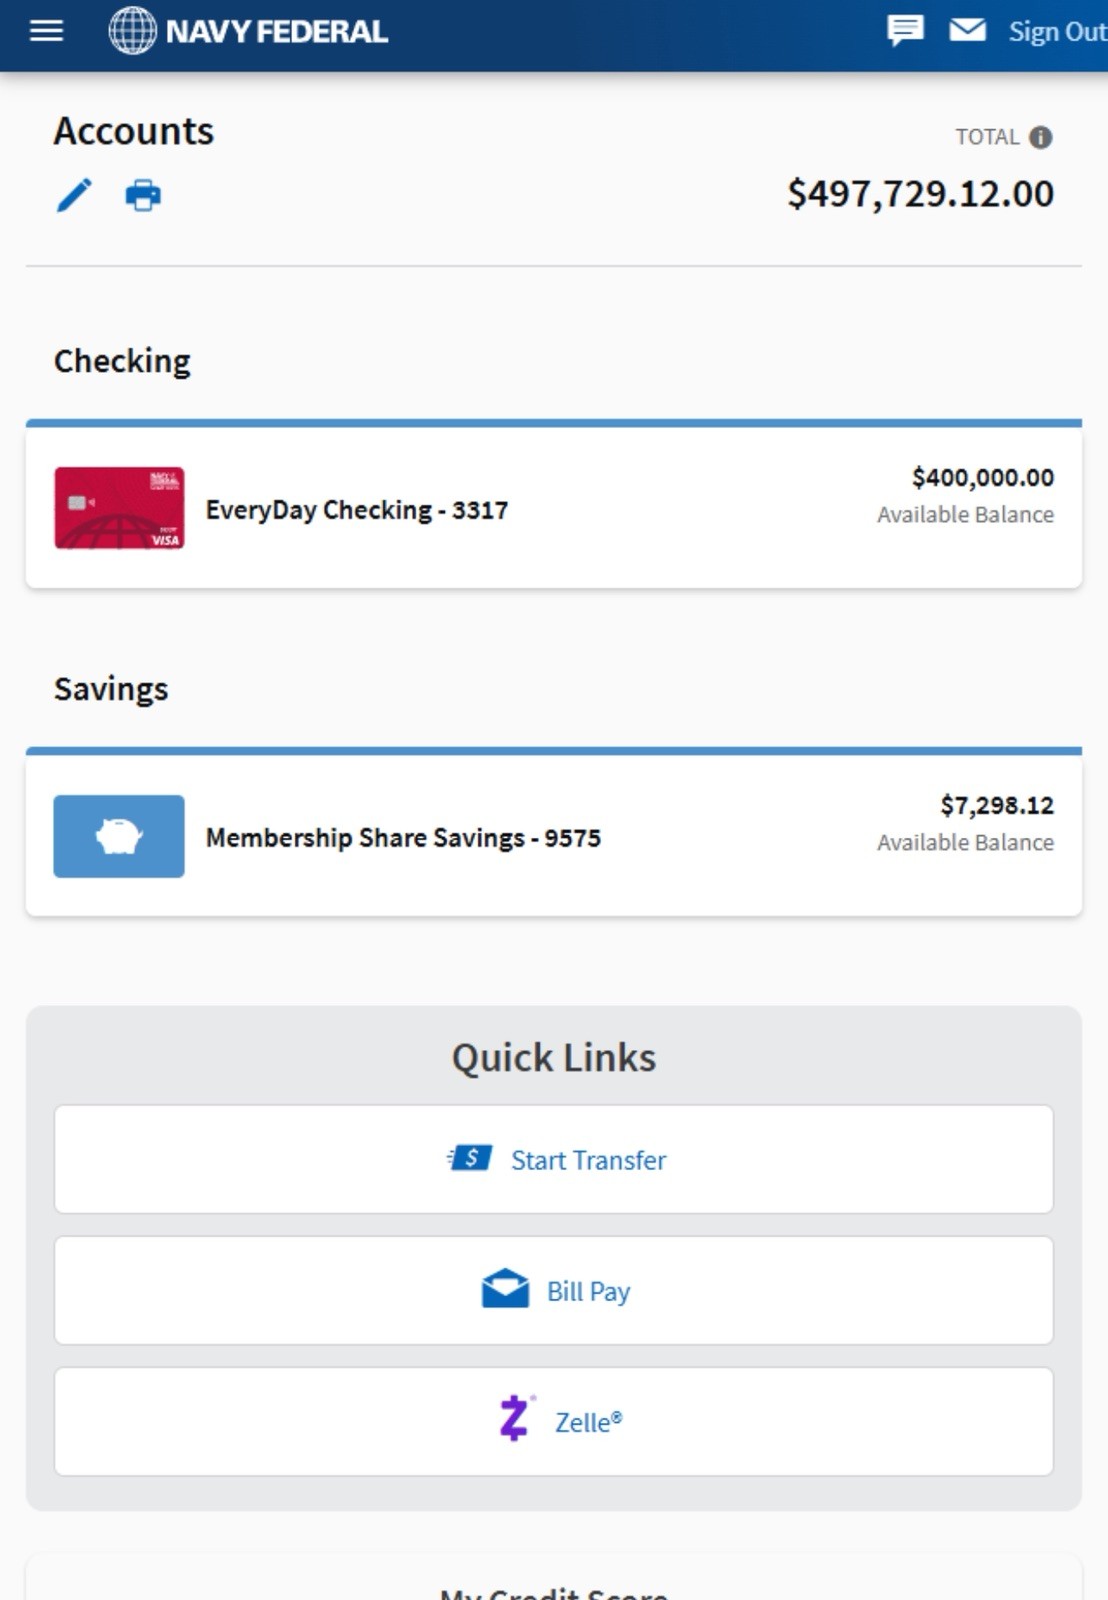The width and height of the screenshot is (1108, 1600).
Task: Open the mail envelope inbox
Action: coord(967,30)
